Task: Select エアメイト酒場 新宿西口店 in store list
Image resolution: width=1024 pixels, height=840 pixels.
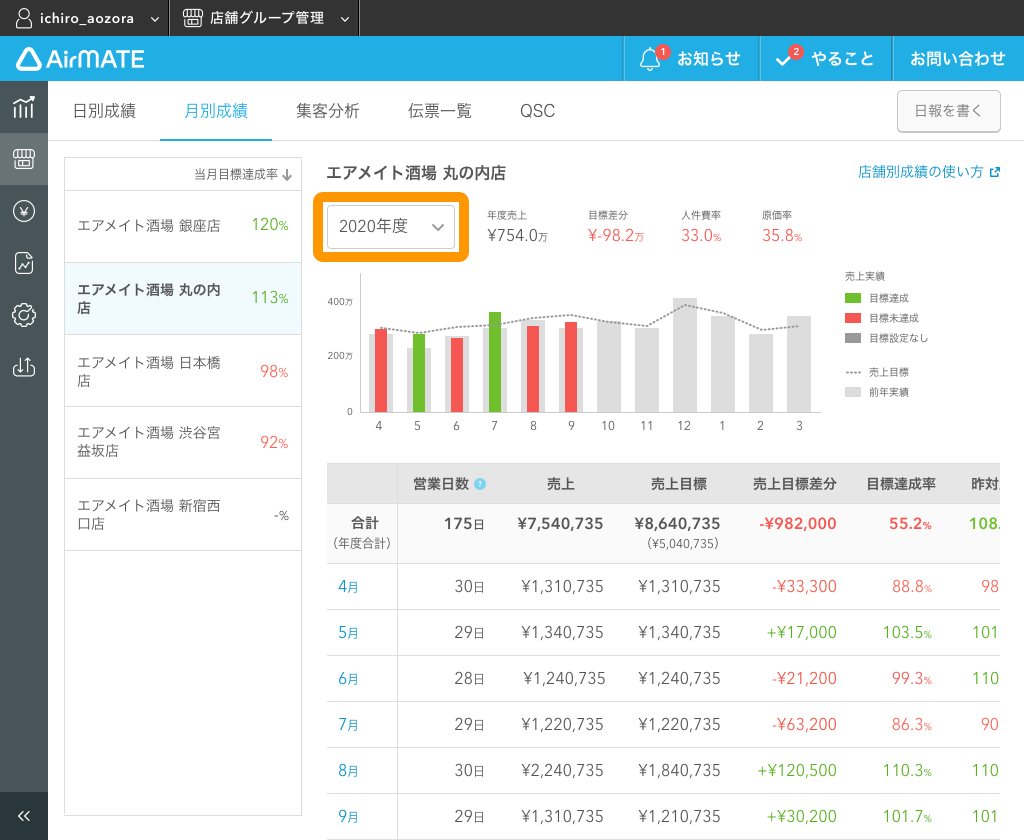Action: [x=183, y=515]
